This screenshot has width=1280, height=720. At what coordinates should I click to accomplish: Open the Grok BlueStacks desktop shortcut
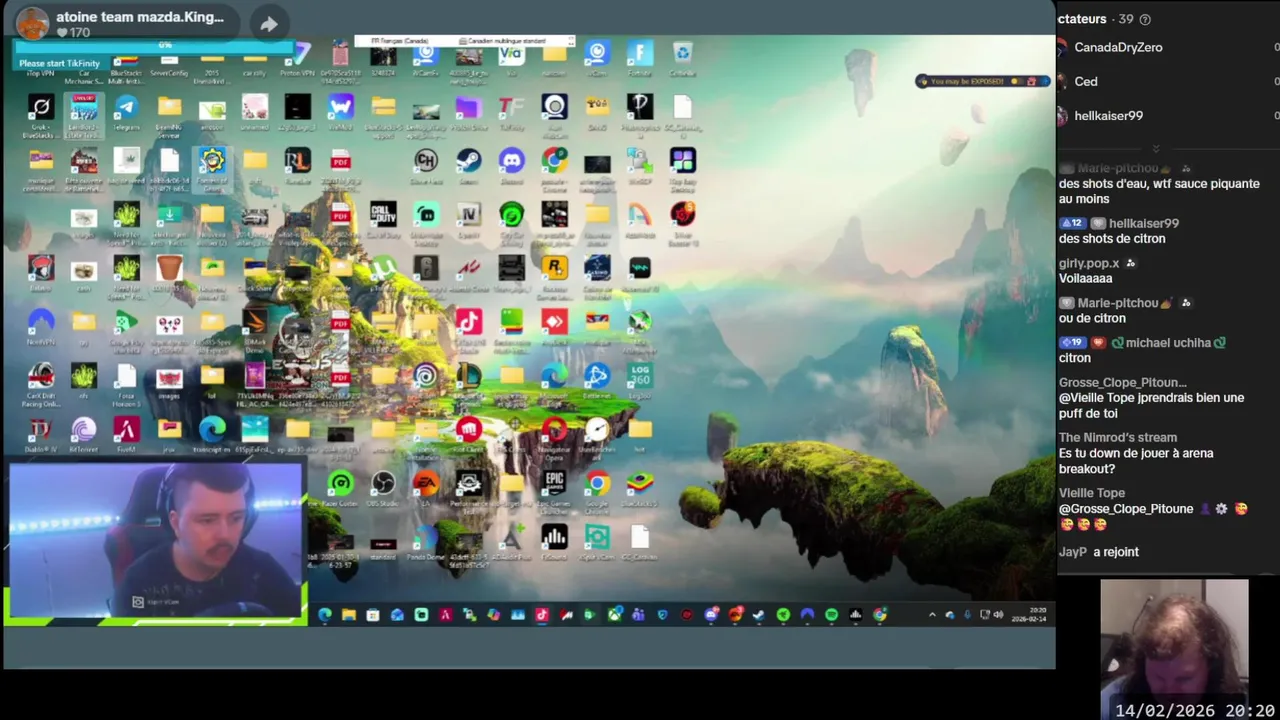(x=41, y=106)
